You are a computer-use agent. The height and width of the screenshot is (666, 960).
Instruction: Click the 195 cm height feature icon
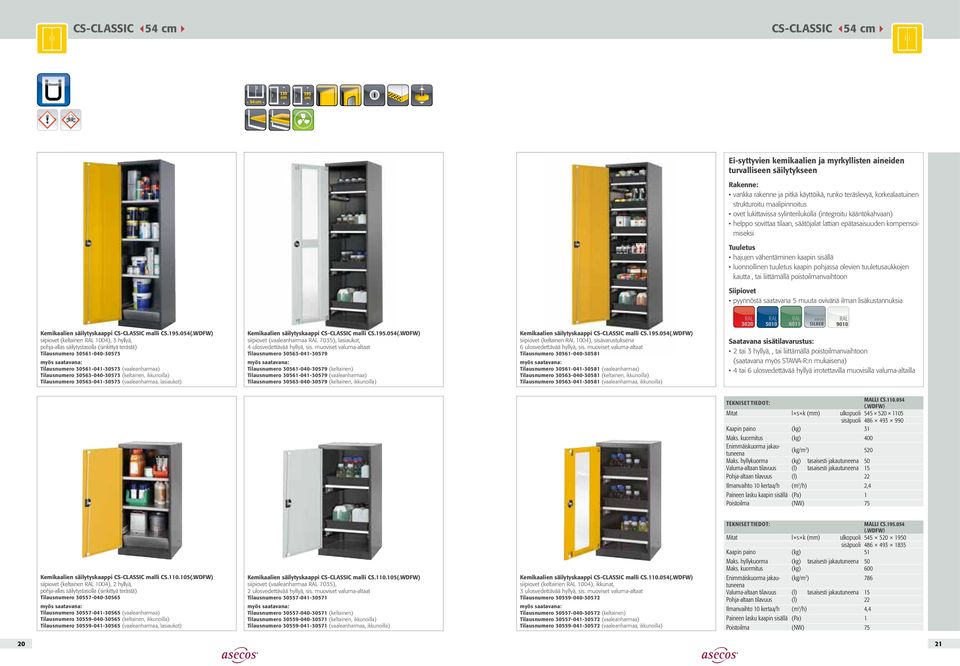tap(303, 95)
